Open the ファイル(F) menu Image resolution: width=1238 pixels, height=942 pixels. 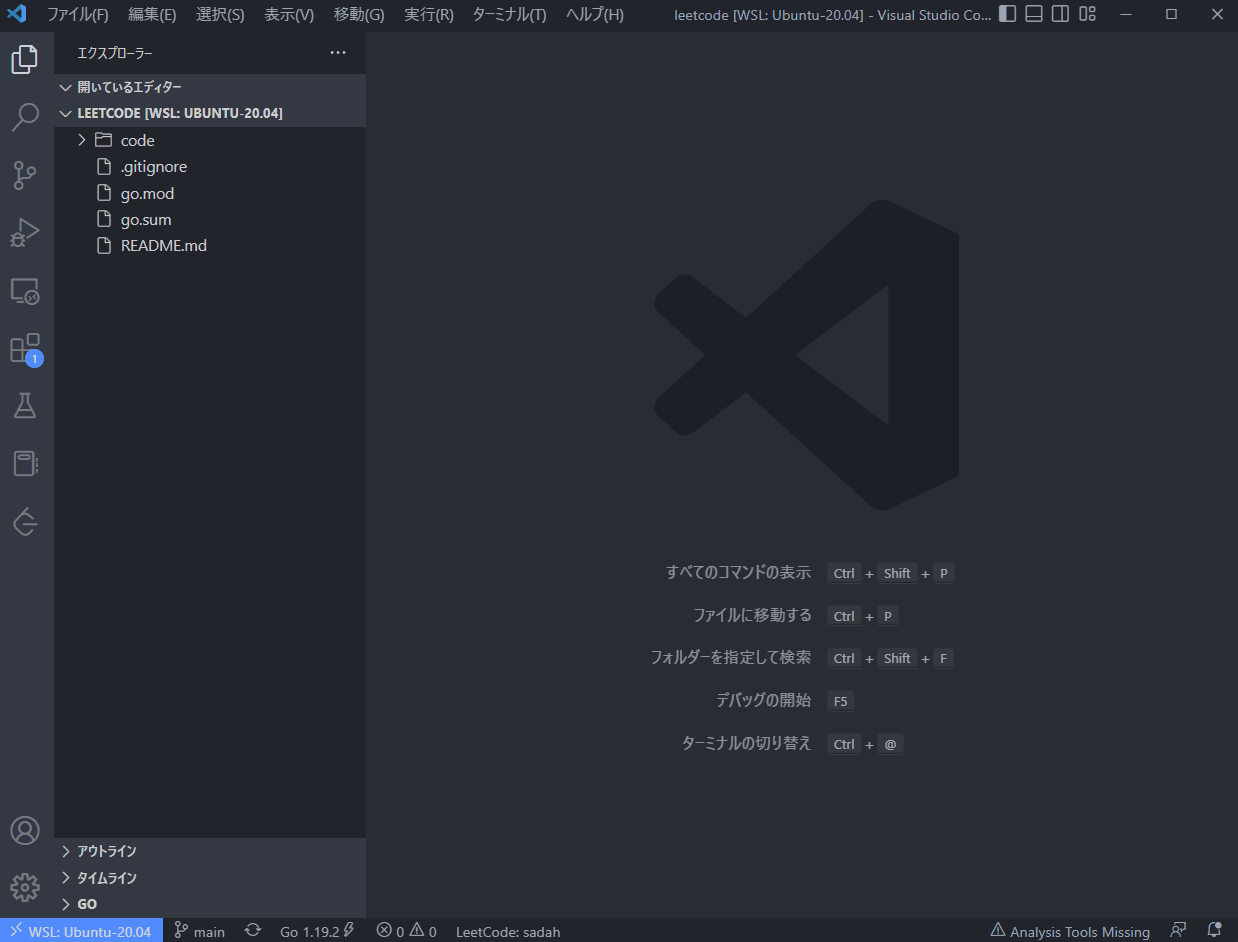point(78,14)
